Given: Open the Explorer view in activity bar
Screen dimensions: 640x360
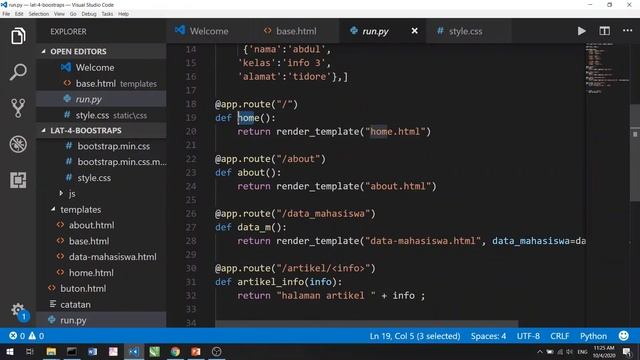Looking at the screenshot, I should coord(18,36).
